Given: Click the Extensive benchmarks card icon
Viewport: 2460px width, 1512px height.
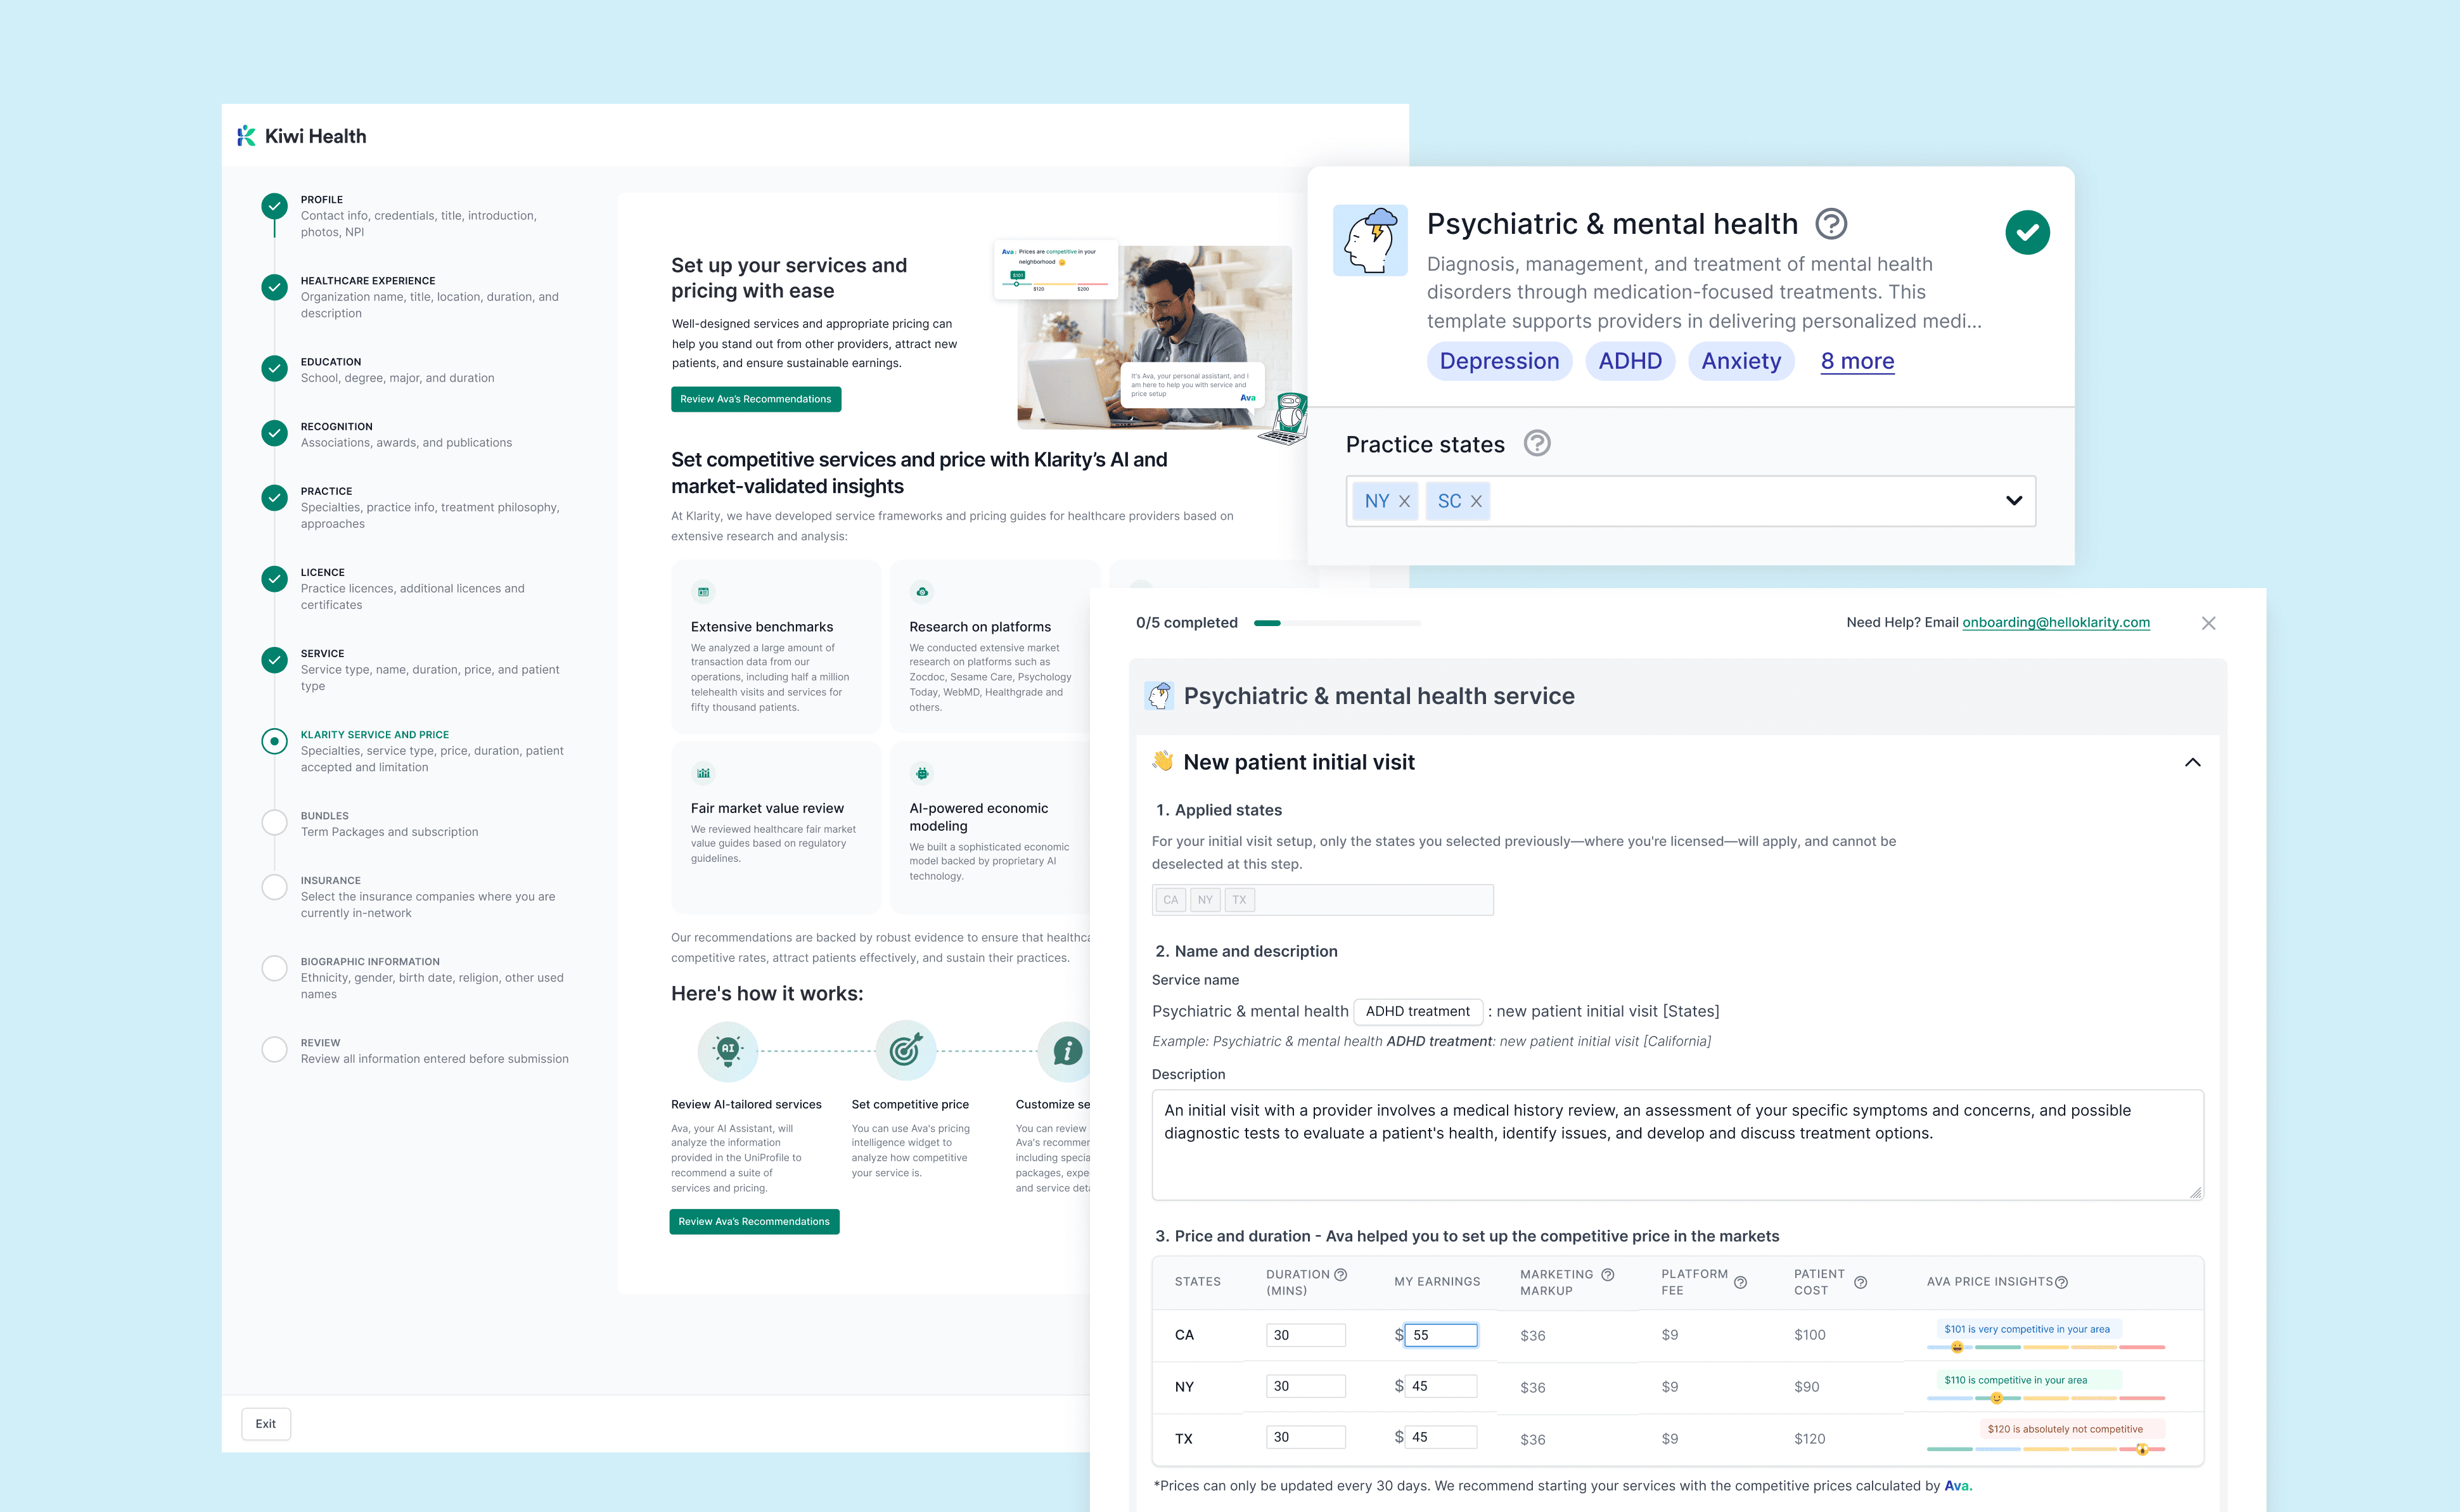Looking at the screenshot, I should [703, 592].
